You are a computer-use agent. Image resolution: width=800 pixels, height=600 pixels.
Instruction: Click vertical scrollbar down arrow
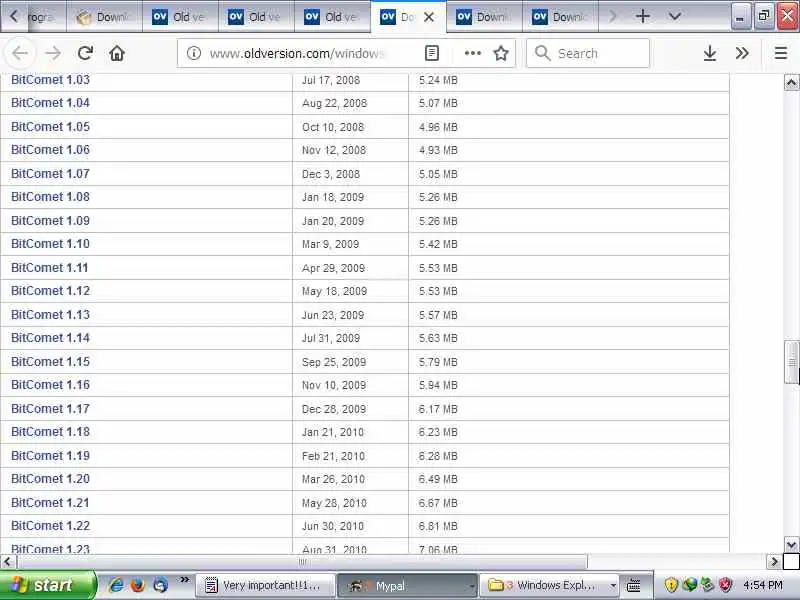pyautogui.click(x=791, y=544)
